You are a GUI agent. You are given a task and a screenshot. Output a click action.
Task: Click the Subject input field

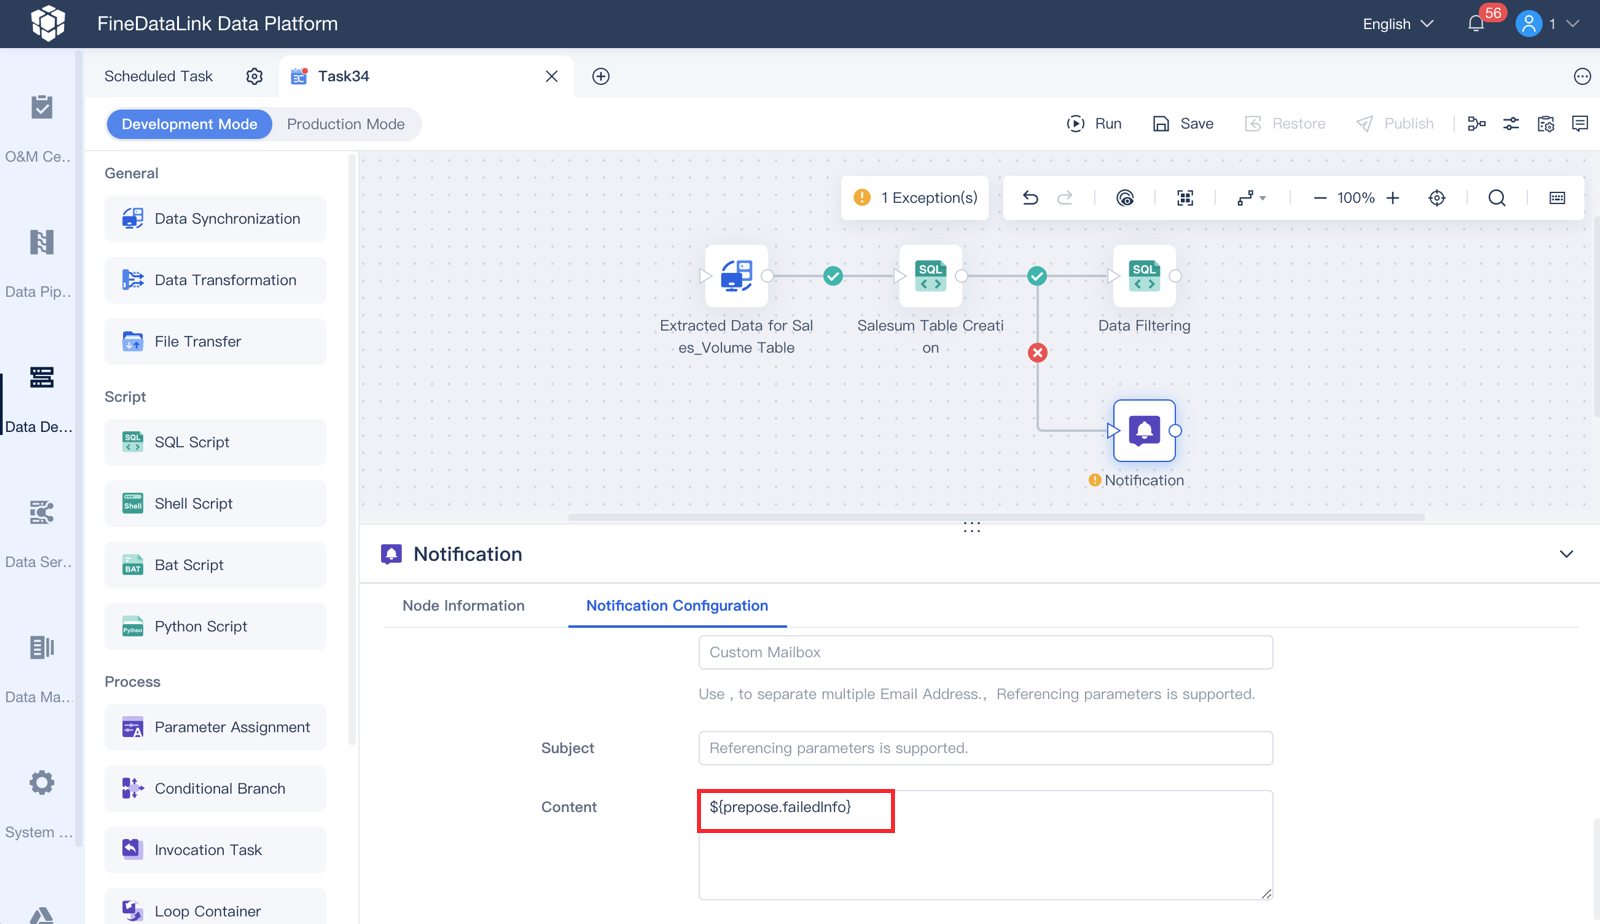coord(986,748)
